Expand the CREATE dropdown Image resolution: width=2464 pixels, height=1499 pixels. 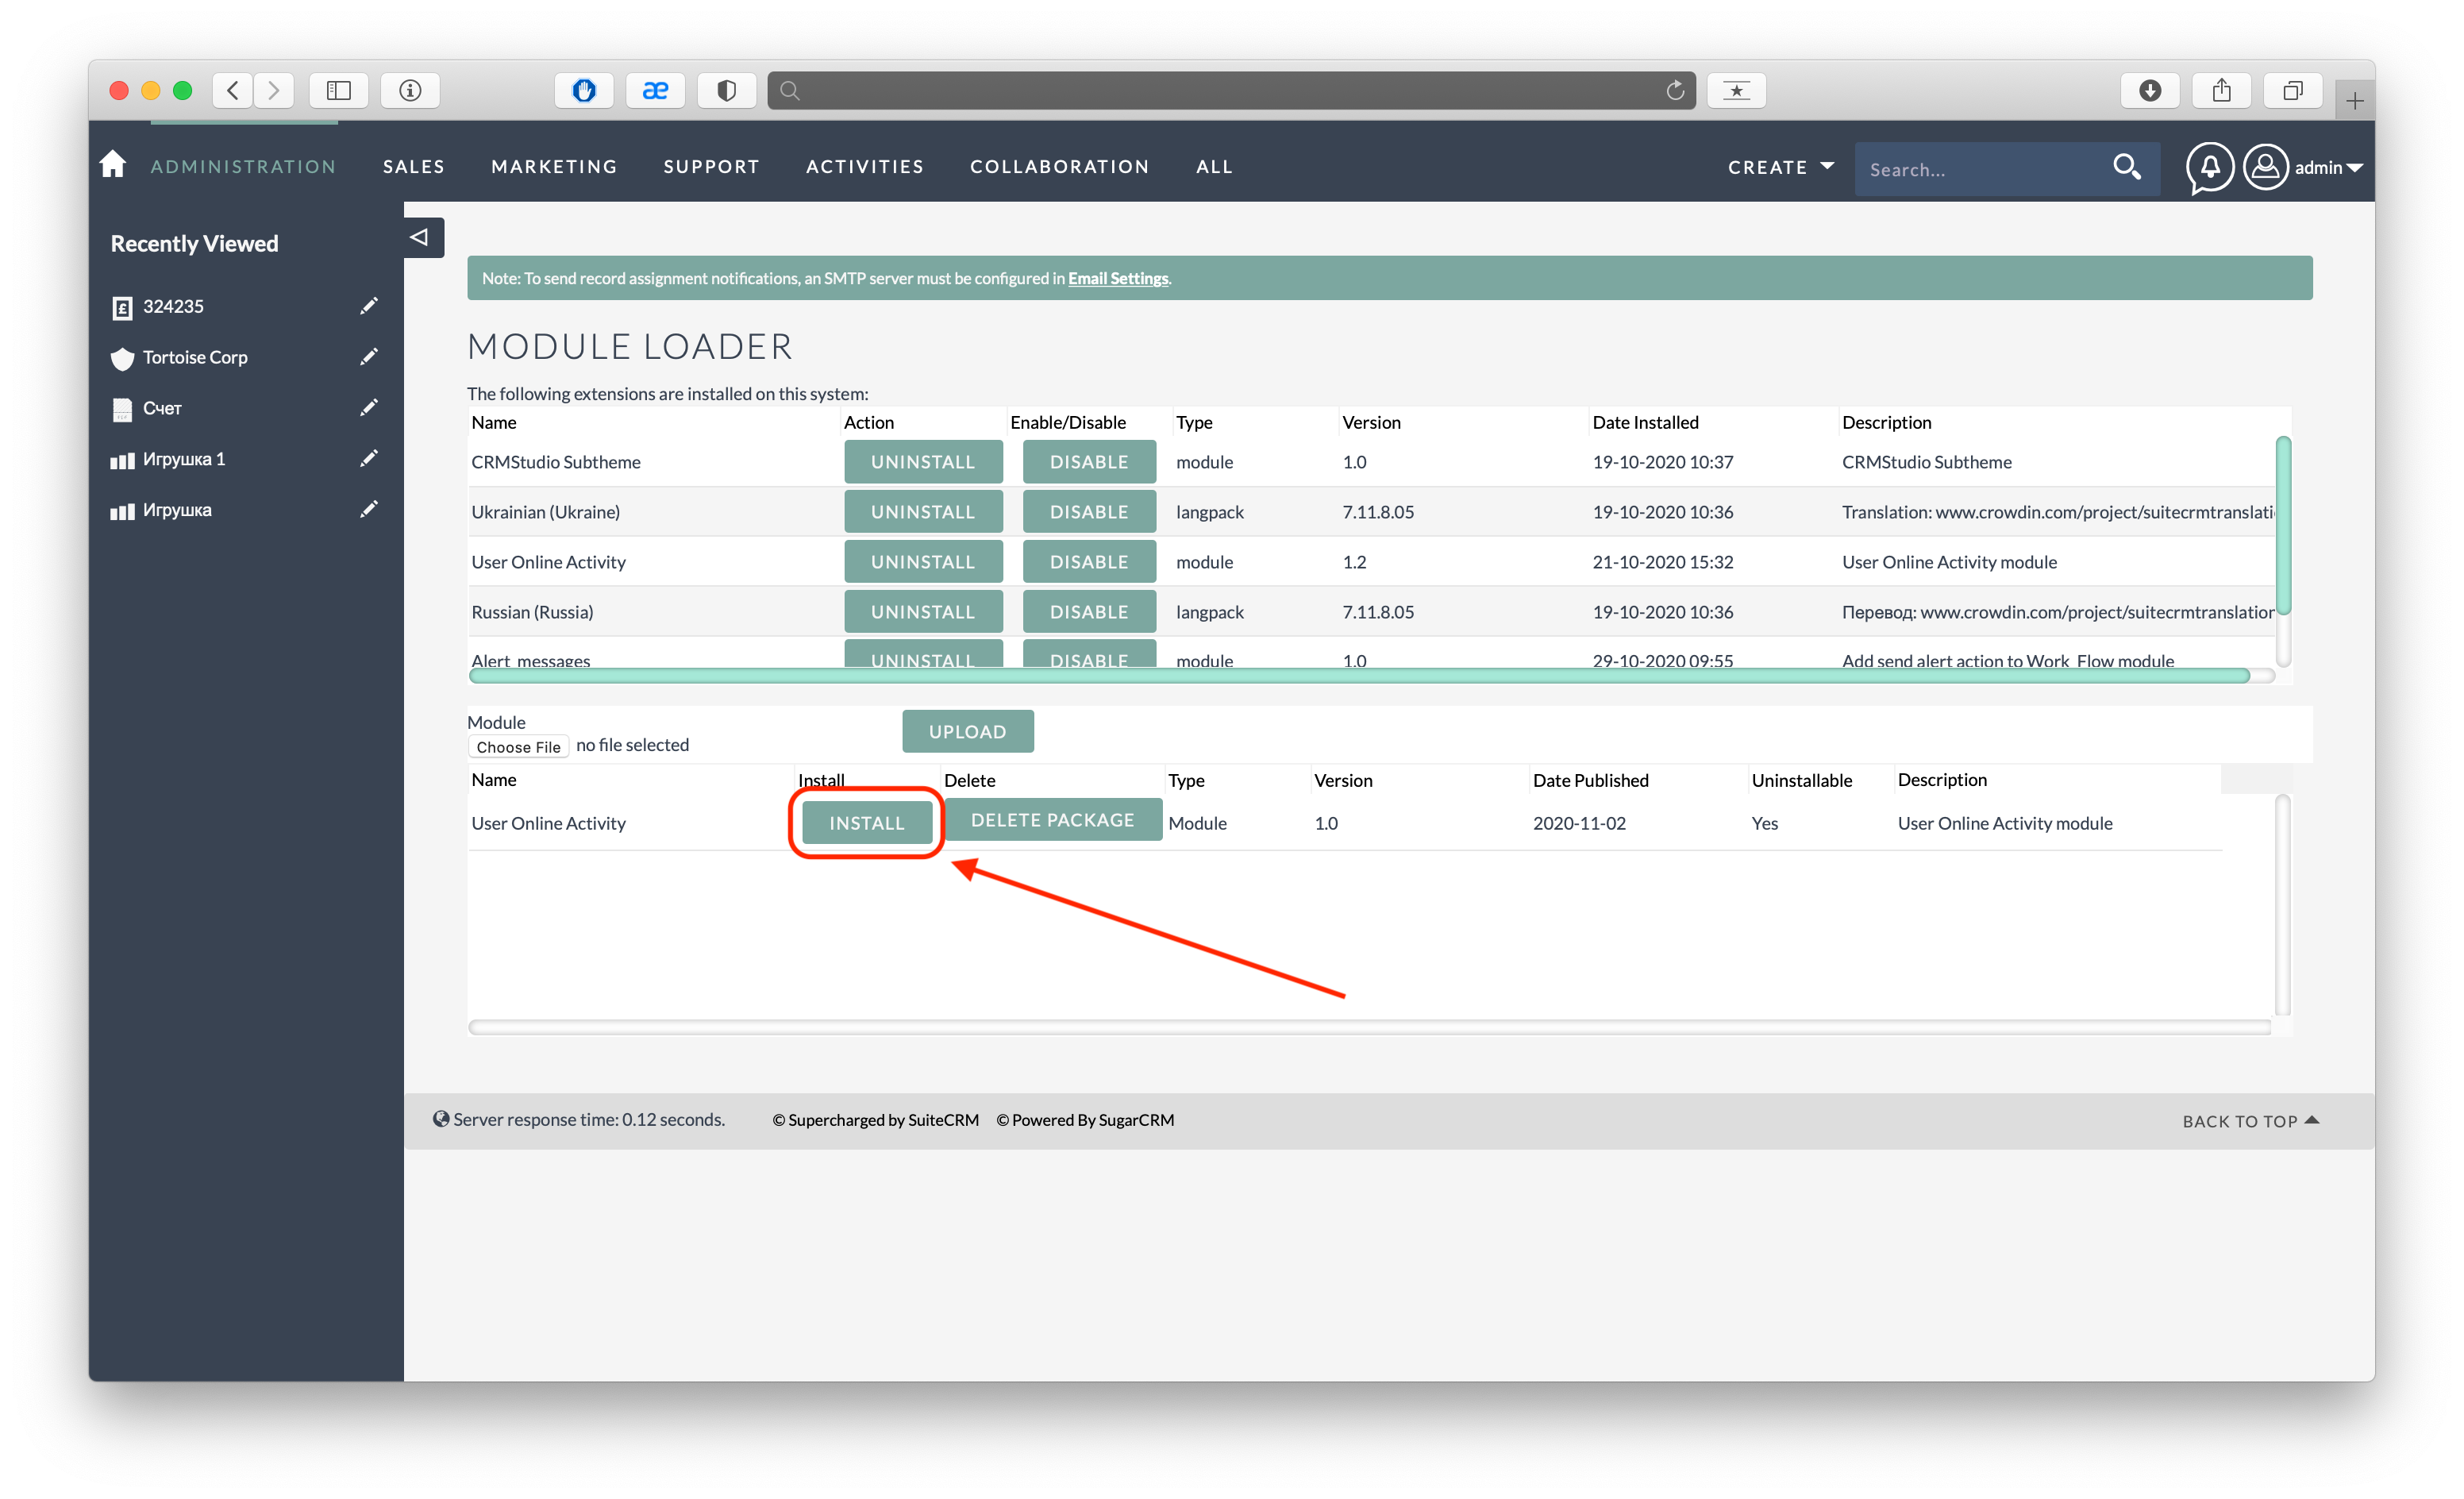click(1781, 167)
